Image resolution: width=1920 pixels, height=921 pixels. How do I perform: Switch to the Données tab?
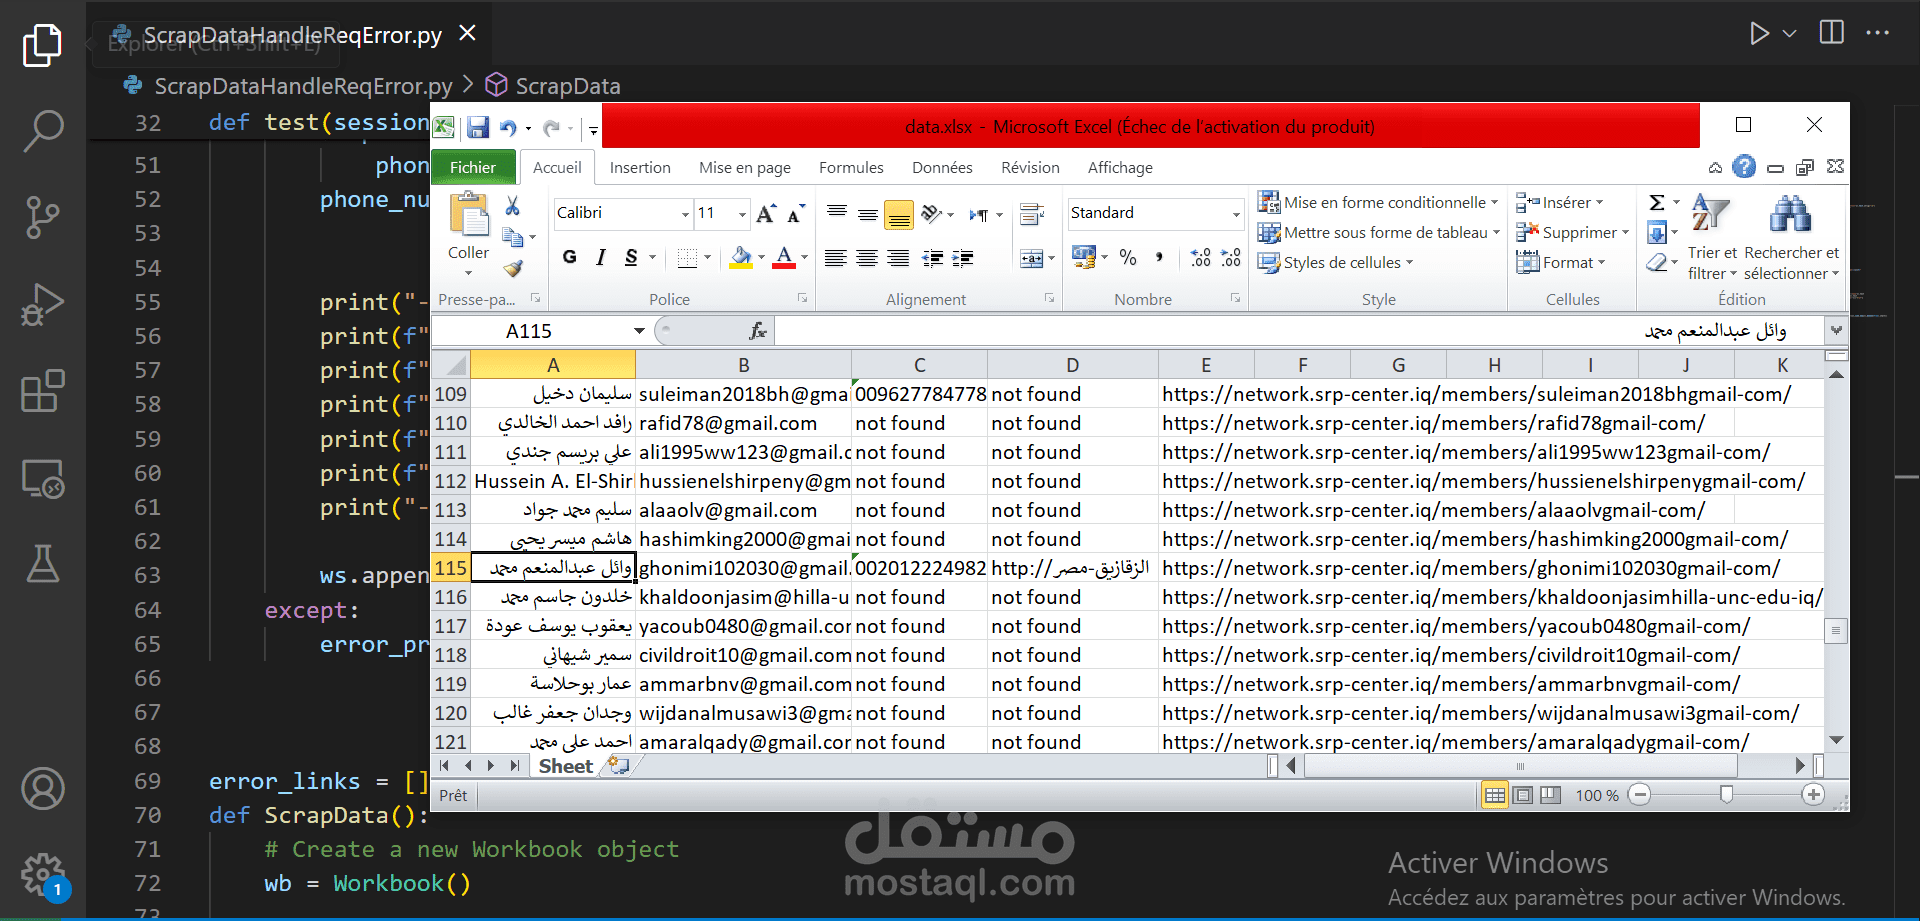point(942,167)
